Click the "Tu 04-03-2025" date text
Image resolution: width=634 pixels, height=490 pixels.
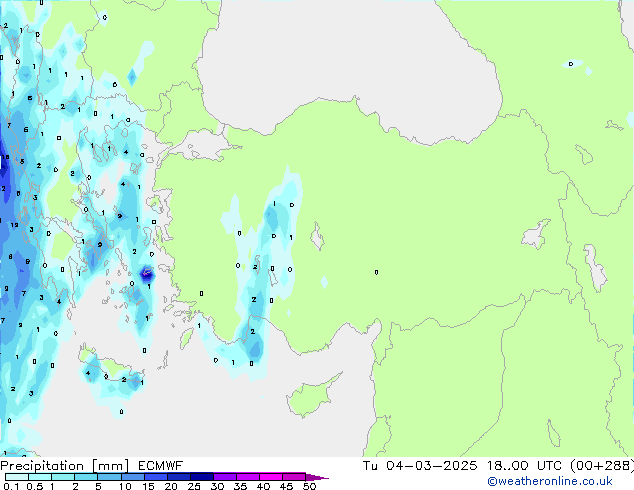[420, 466]
